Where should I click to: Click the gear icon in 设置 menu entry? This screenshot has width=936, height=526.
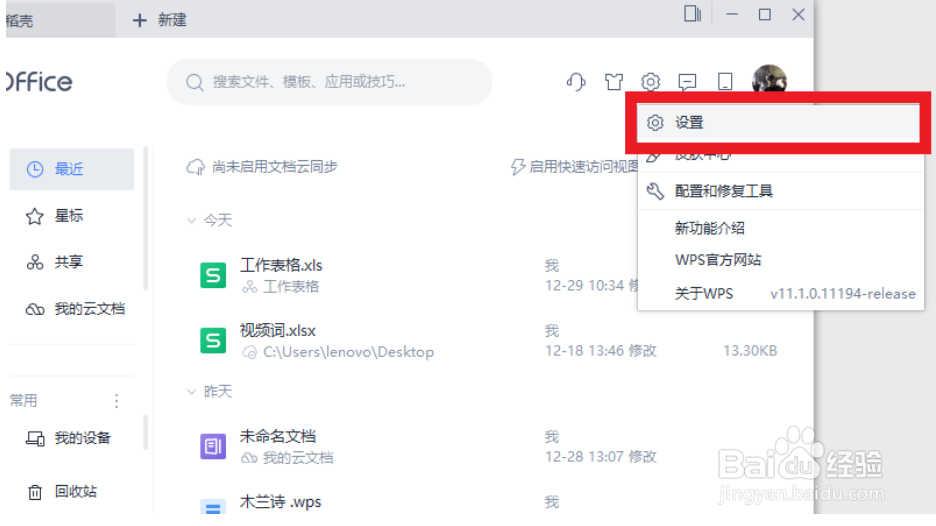655,122
